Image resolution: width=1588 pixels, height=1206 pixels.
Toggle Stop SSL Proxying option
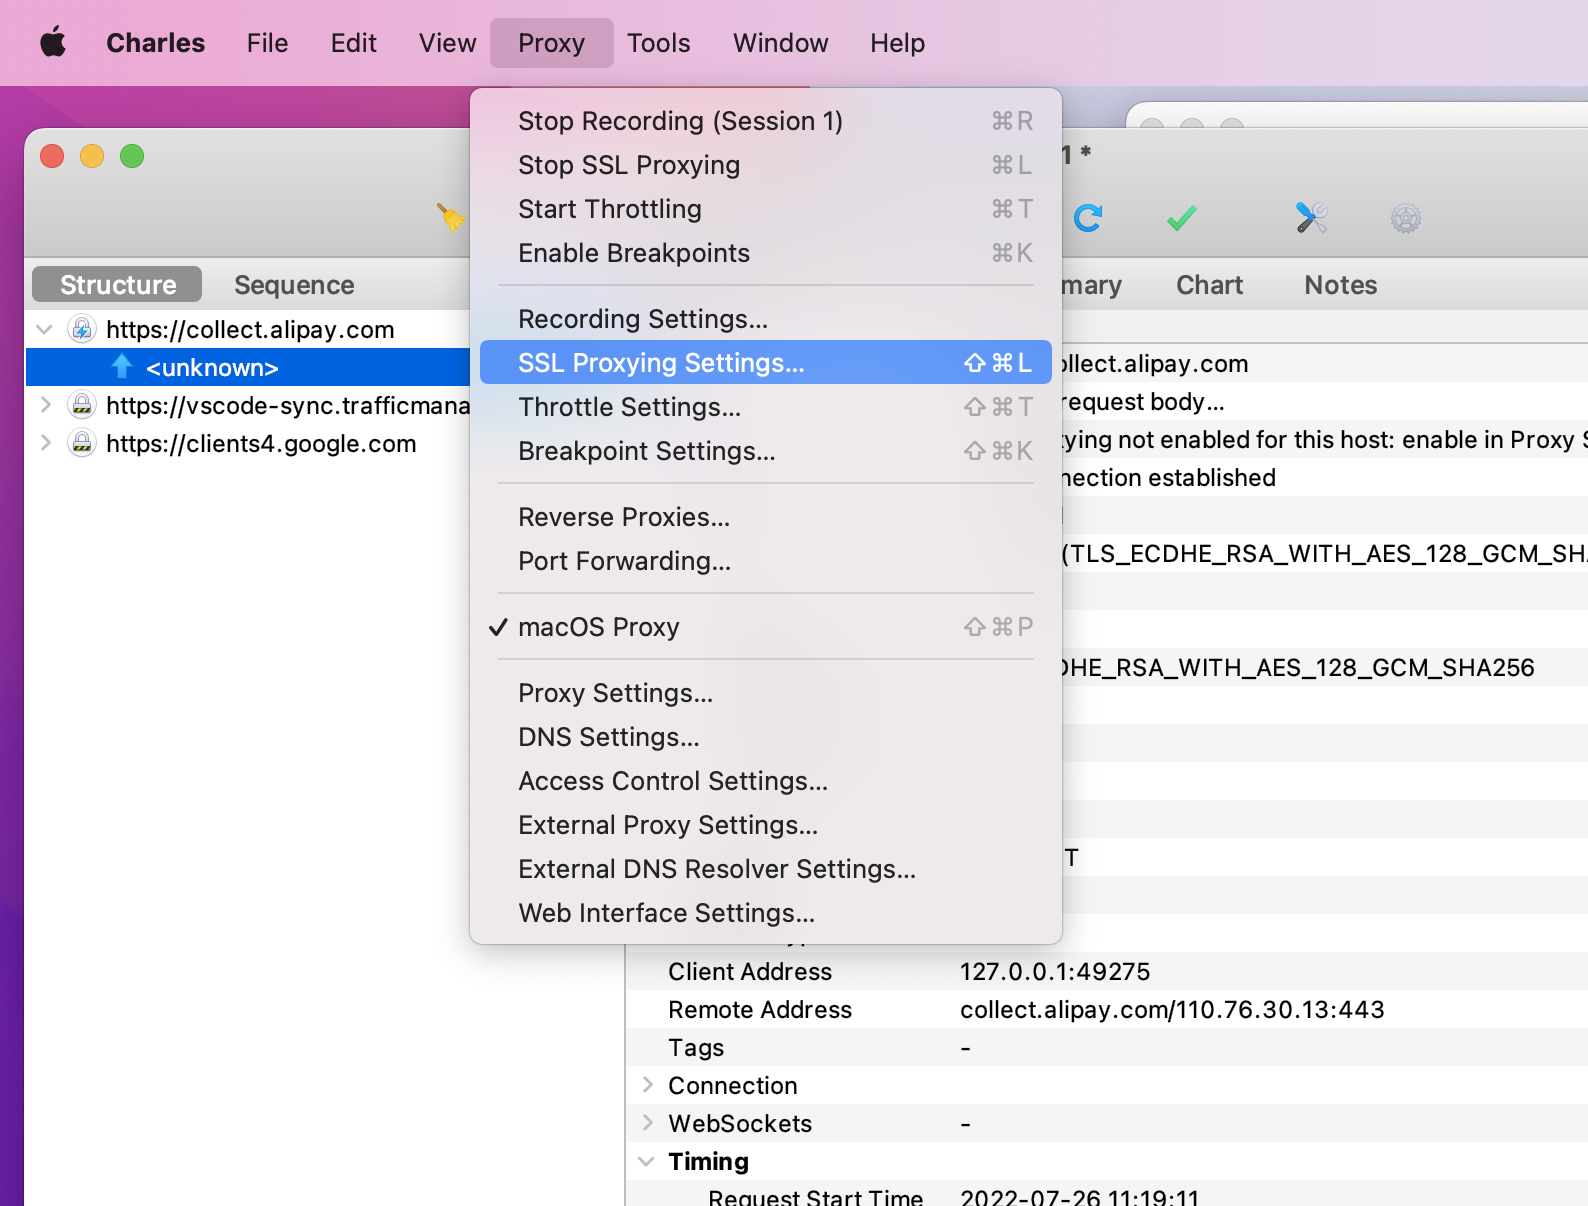pyautogui.click(x=766, y=165)
